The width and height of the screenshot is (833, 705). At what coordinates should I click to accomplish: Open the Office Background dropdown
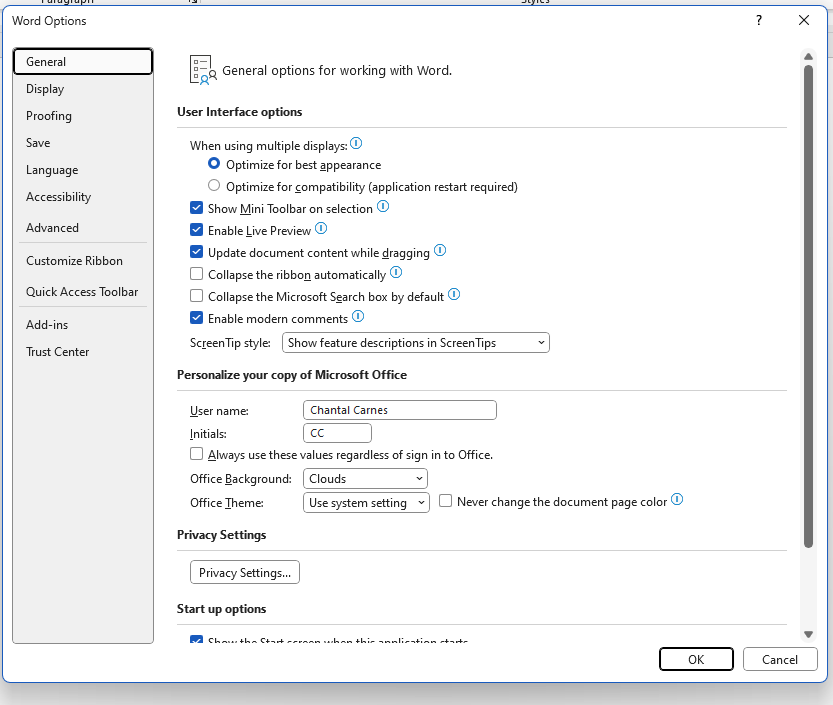coord(365,479)
